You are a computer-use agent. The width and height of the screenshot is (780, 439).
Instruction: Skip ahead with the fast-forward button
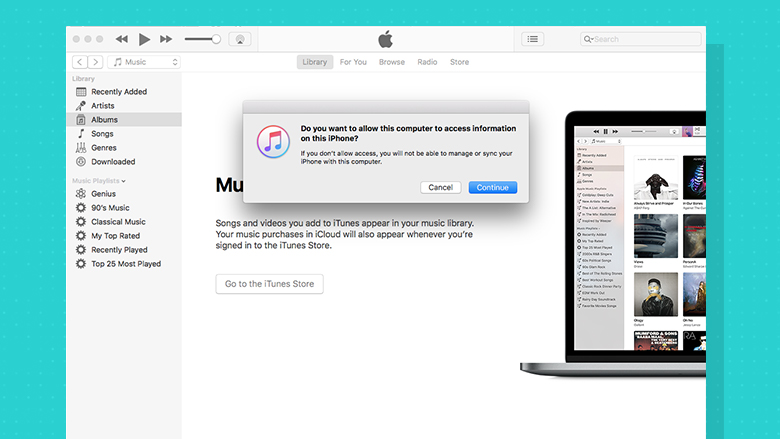166,39
